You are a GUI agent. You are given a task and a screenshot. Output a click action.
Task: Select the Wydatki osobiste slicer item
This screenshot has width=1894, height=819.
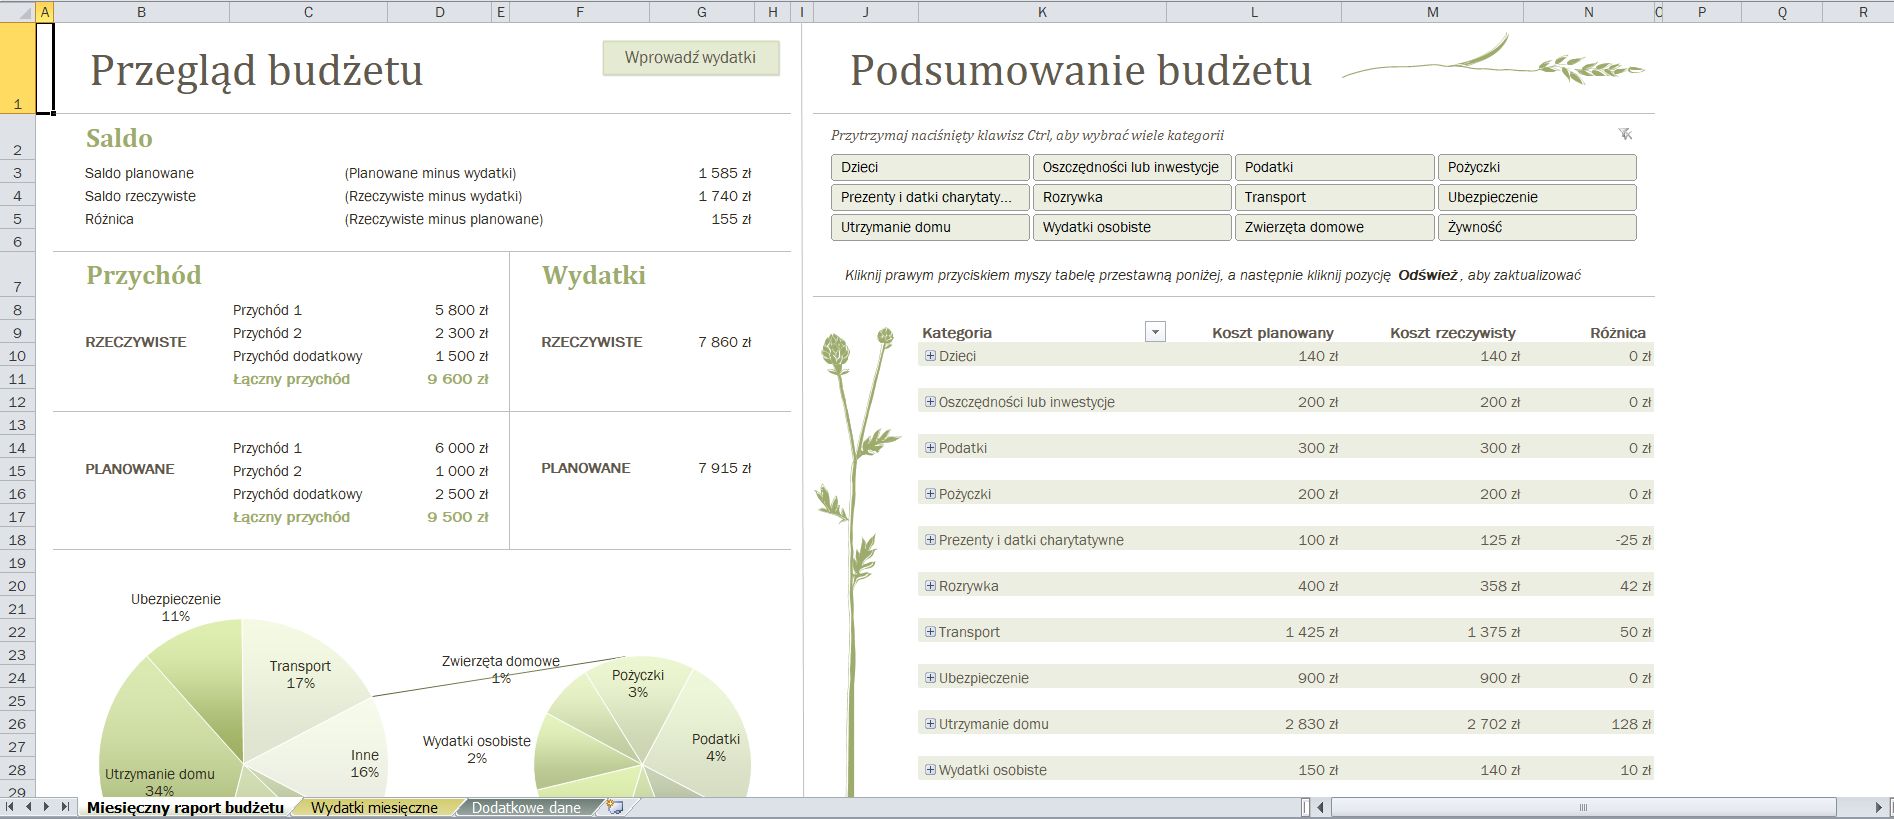[1132, 227]
